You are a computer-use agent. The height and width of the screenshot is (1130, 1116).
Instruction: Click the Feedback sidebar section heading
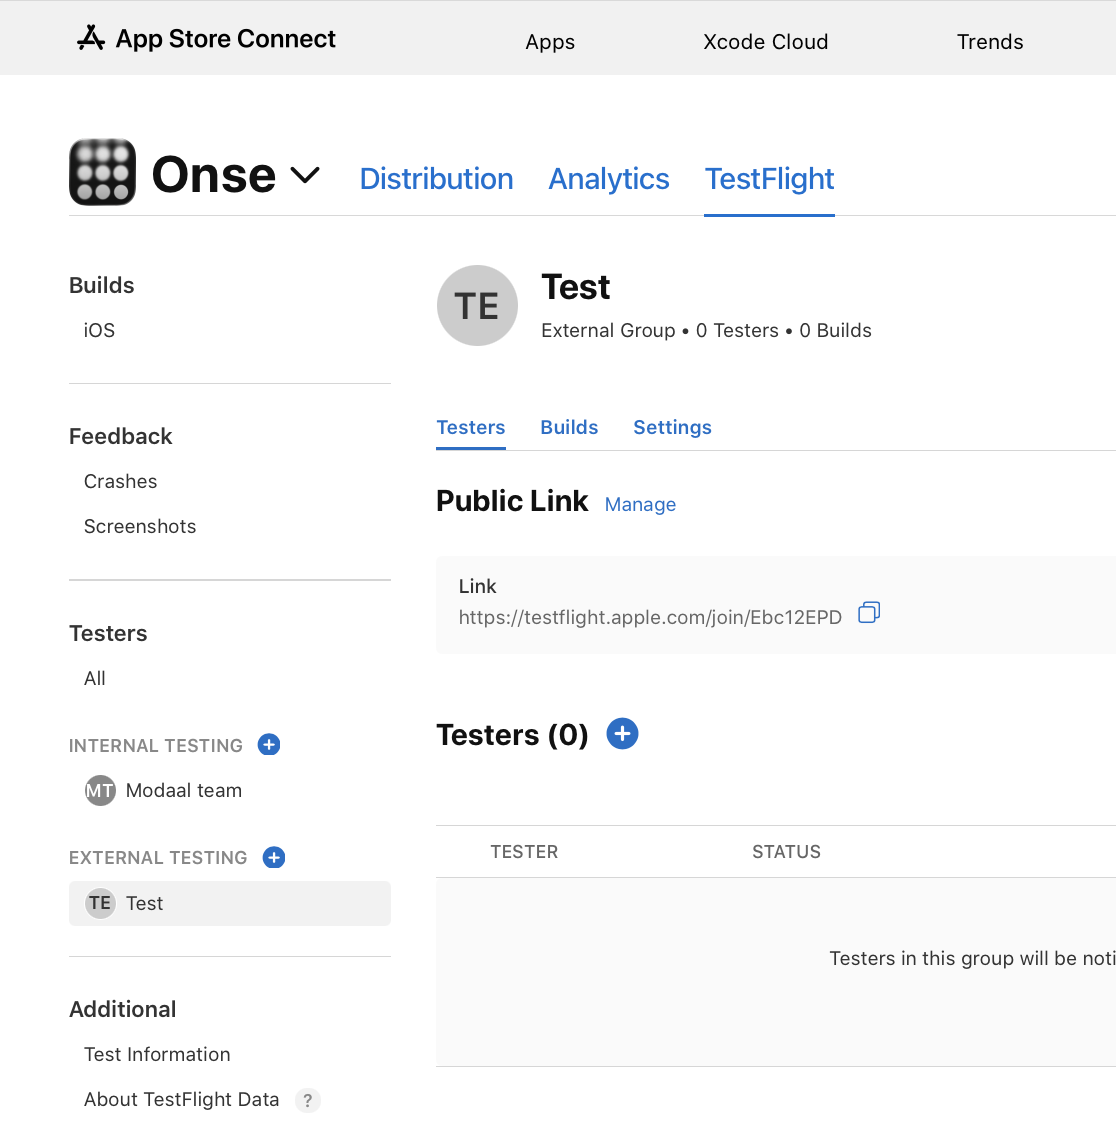120,437
